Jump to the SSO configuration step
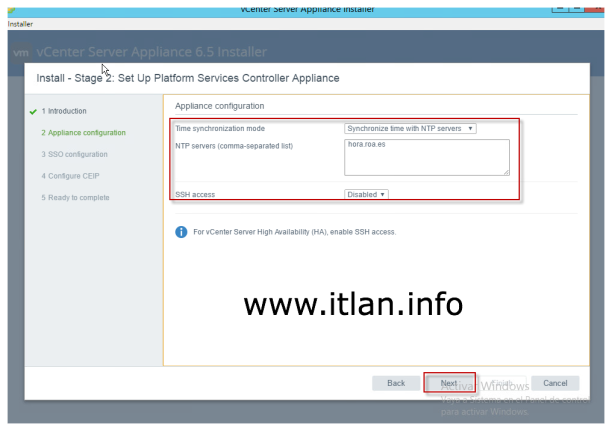The width and height of the screenshot is (612, 431). (75, 154)
